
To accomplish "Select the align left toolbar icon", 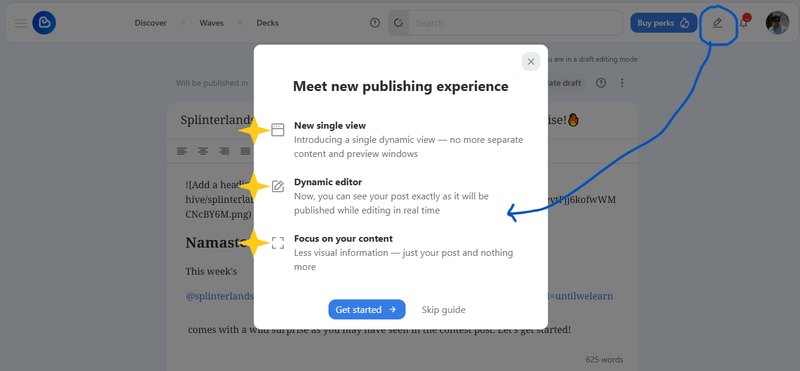I will click(182, 151).
